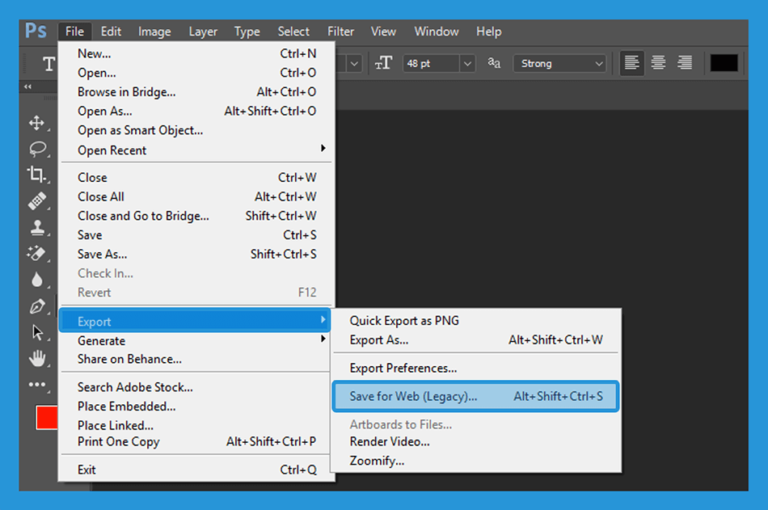Select the Clone Stamp tool

pyautogui.click(x=37, y=227)
